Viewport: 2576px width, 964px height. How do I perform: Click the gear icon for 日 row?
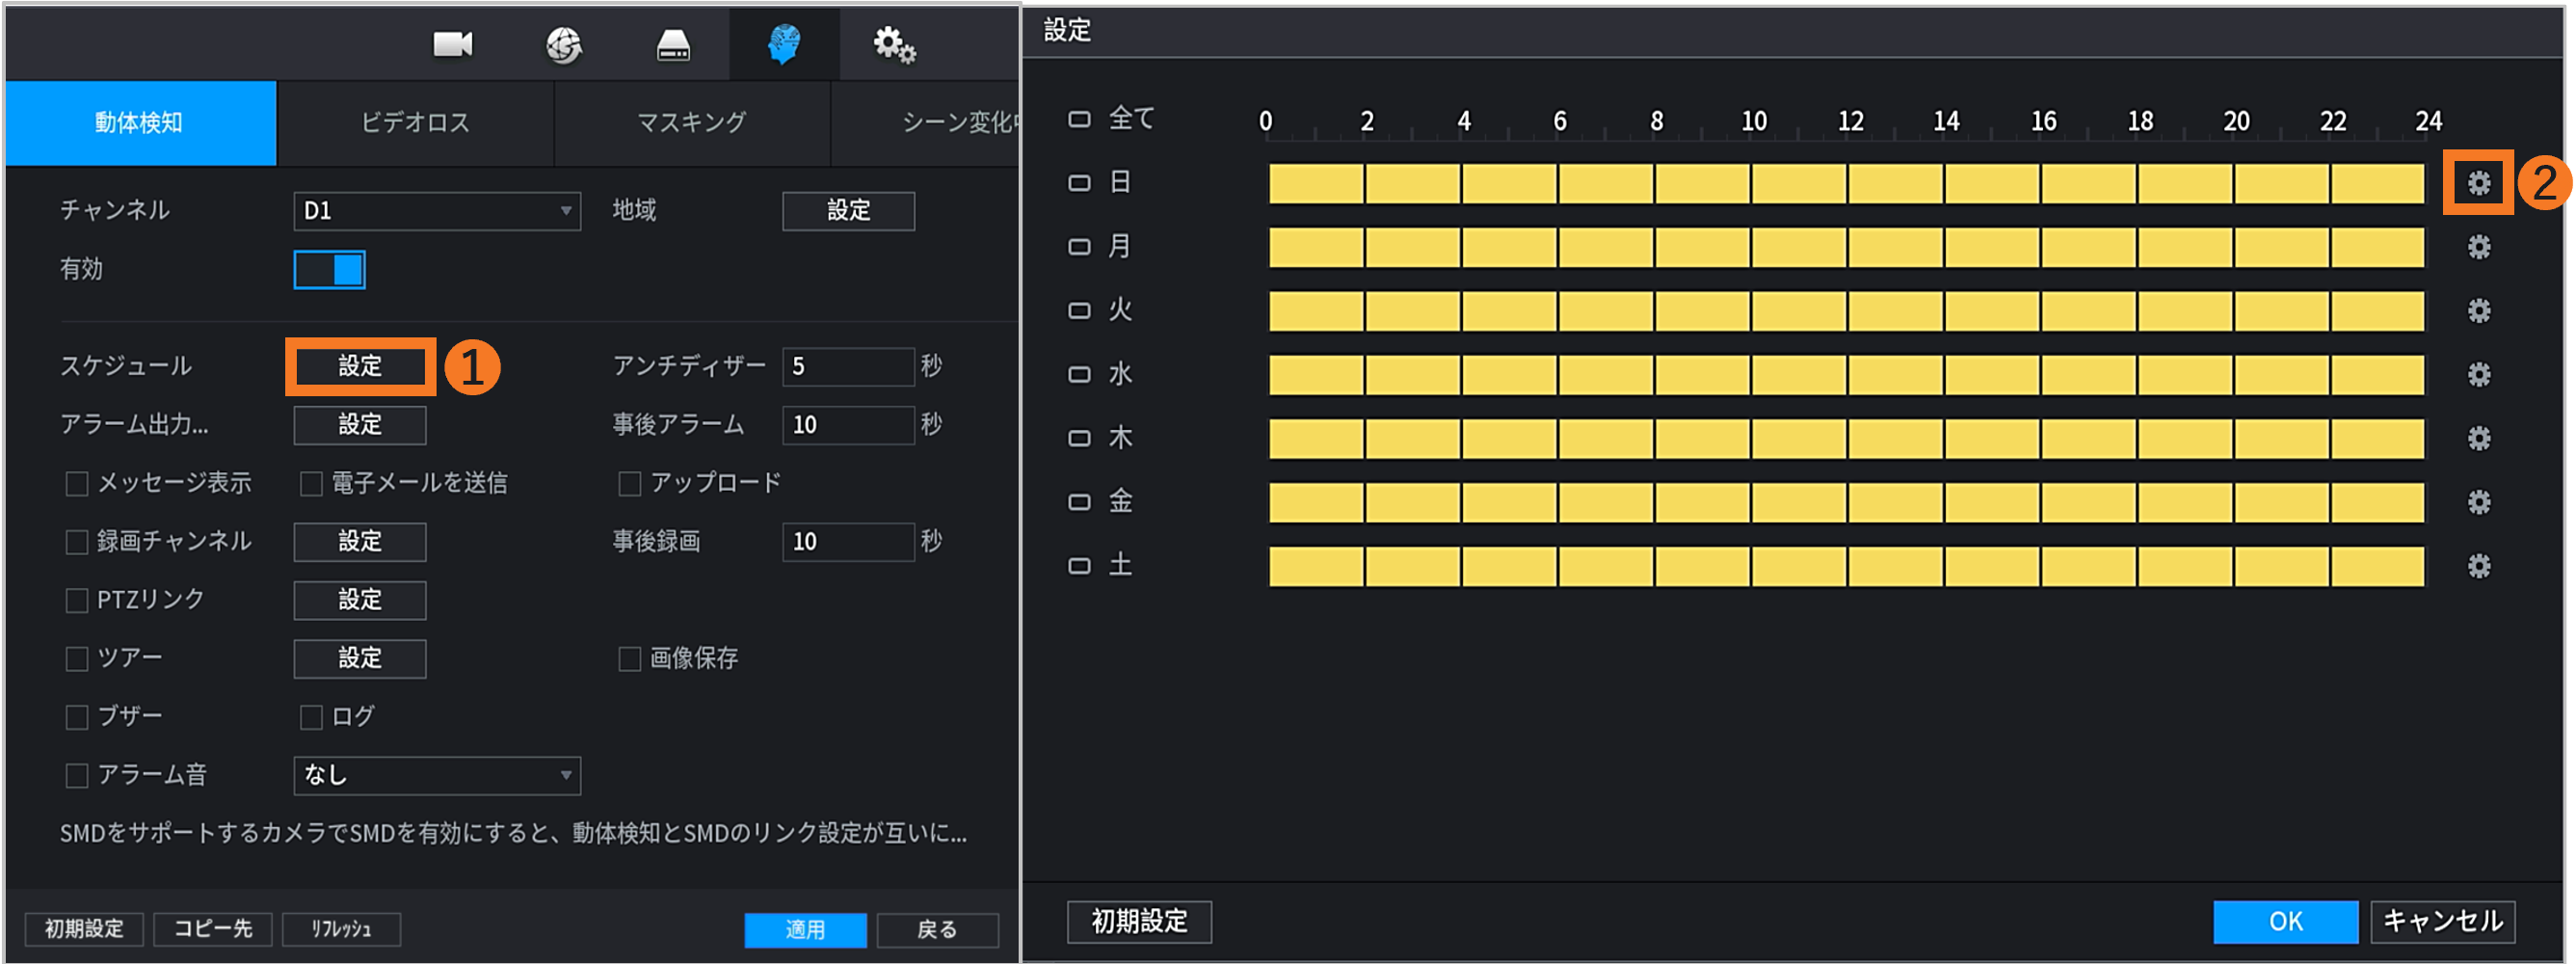(x=2478, y=183)
